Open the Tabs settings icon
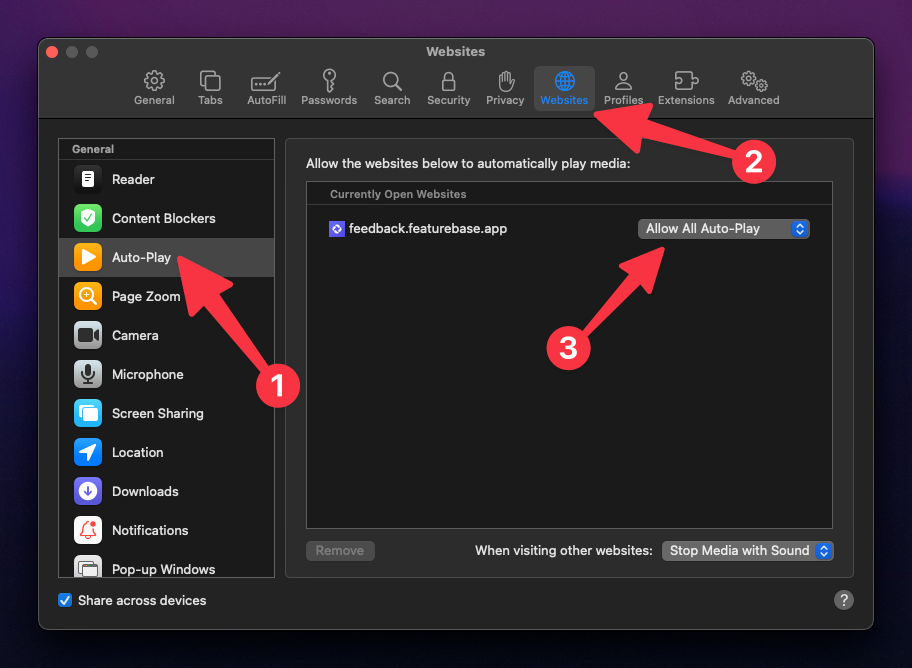Viewport: 912px width, 668px height. [210, 80]
